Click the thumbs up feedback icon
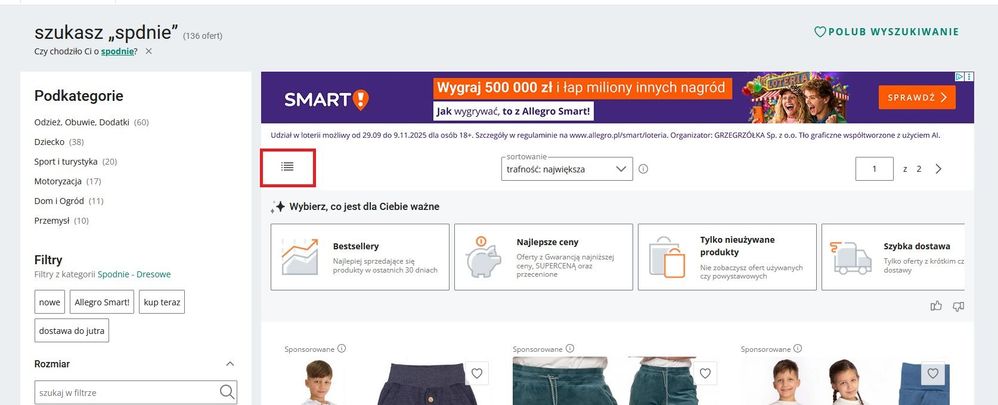Screen dimensions: 998x405 936,306
